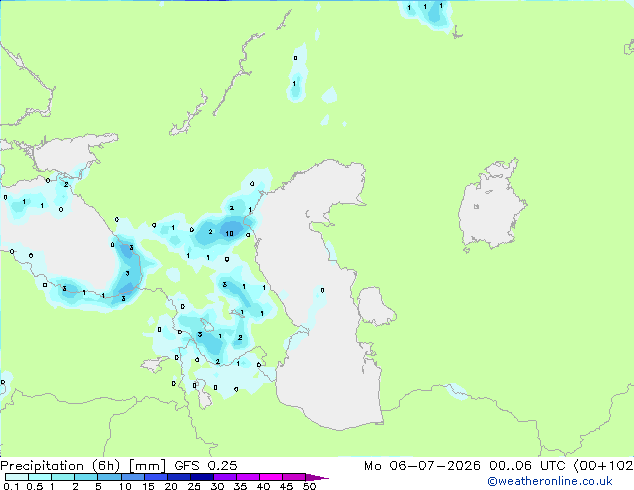Click the "00..06 UTC" time range text
This screenshot has width=634, height=490.
click(527, 466)
